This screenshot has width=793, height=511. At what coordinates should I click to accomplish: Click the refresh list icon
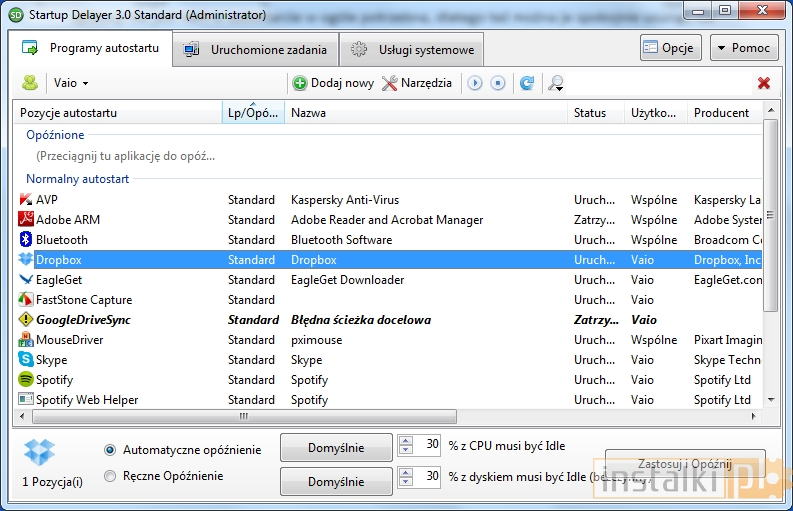[527, 83]
